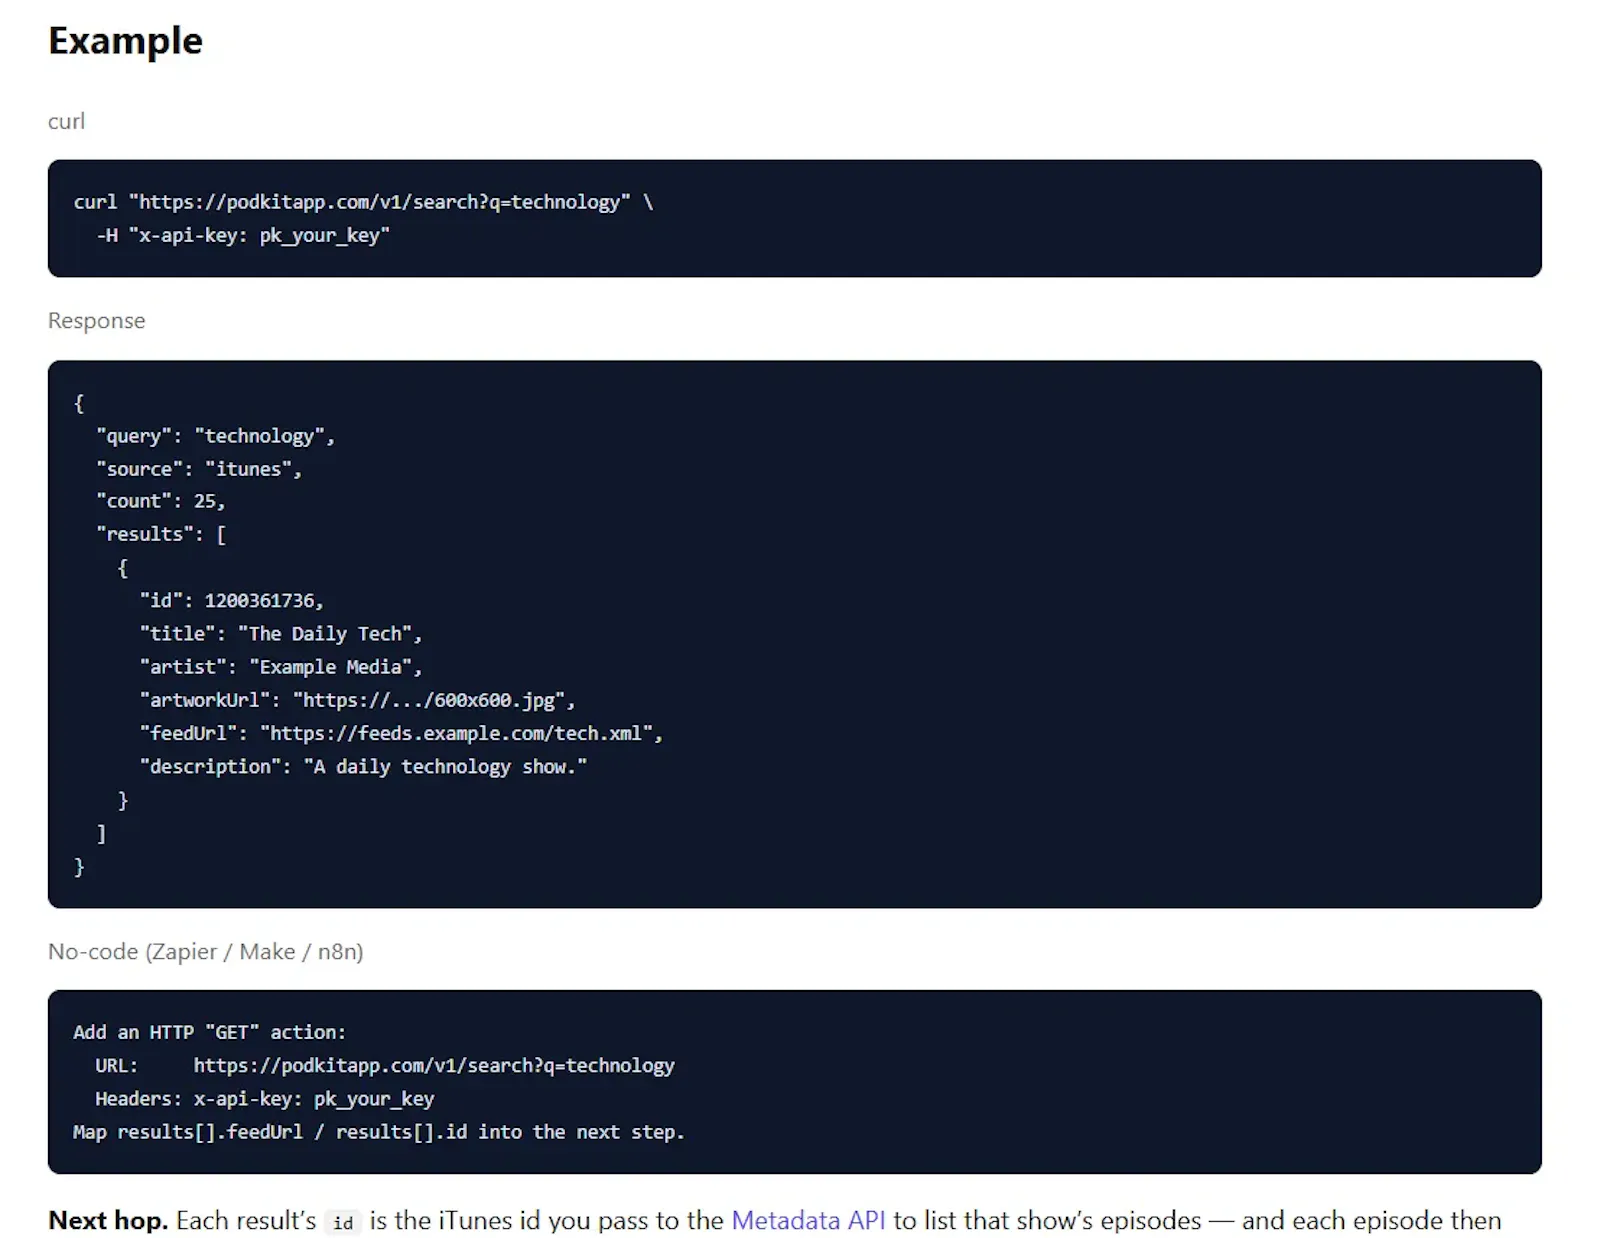Click the "artworkUrl" line in the response
1600x1238 pixels.
point(357,700)
